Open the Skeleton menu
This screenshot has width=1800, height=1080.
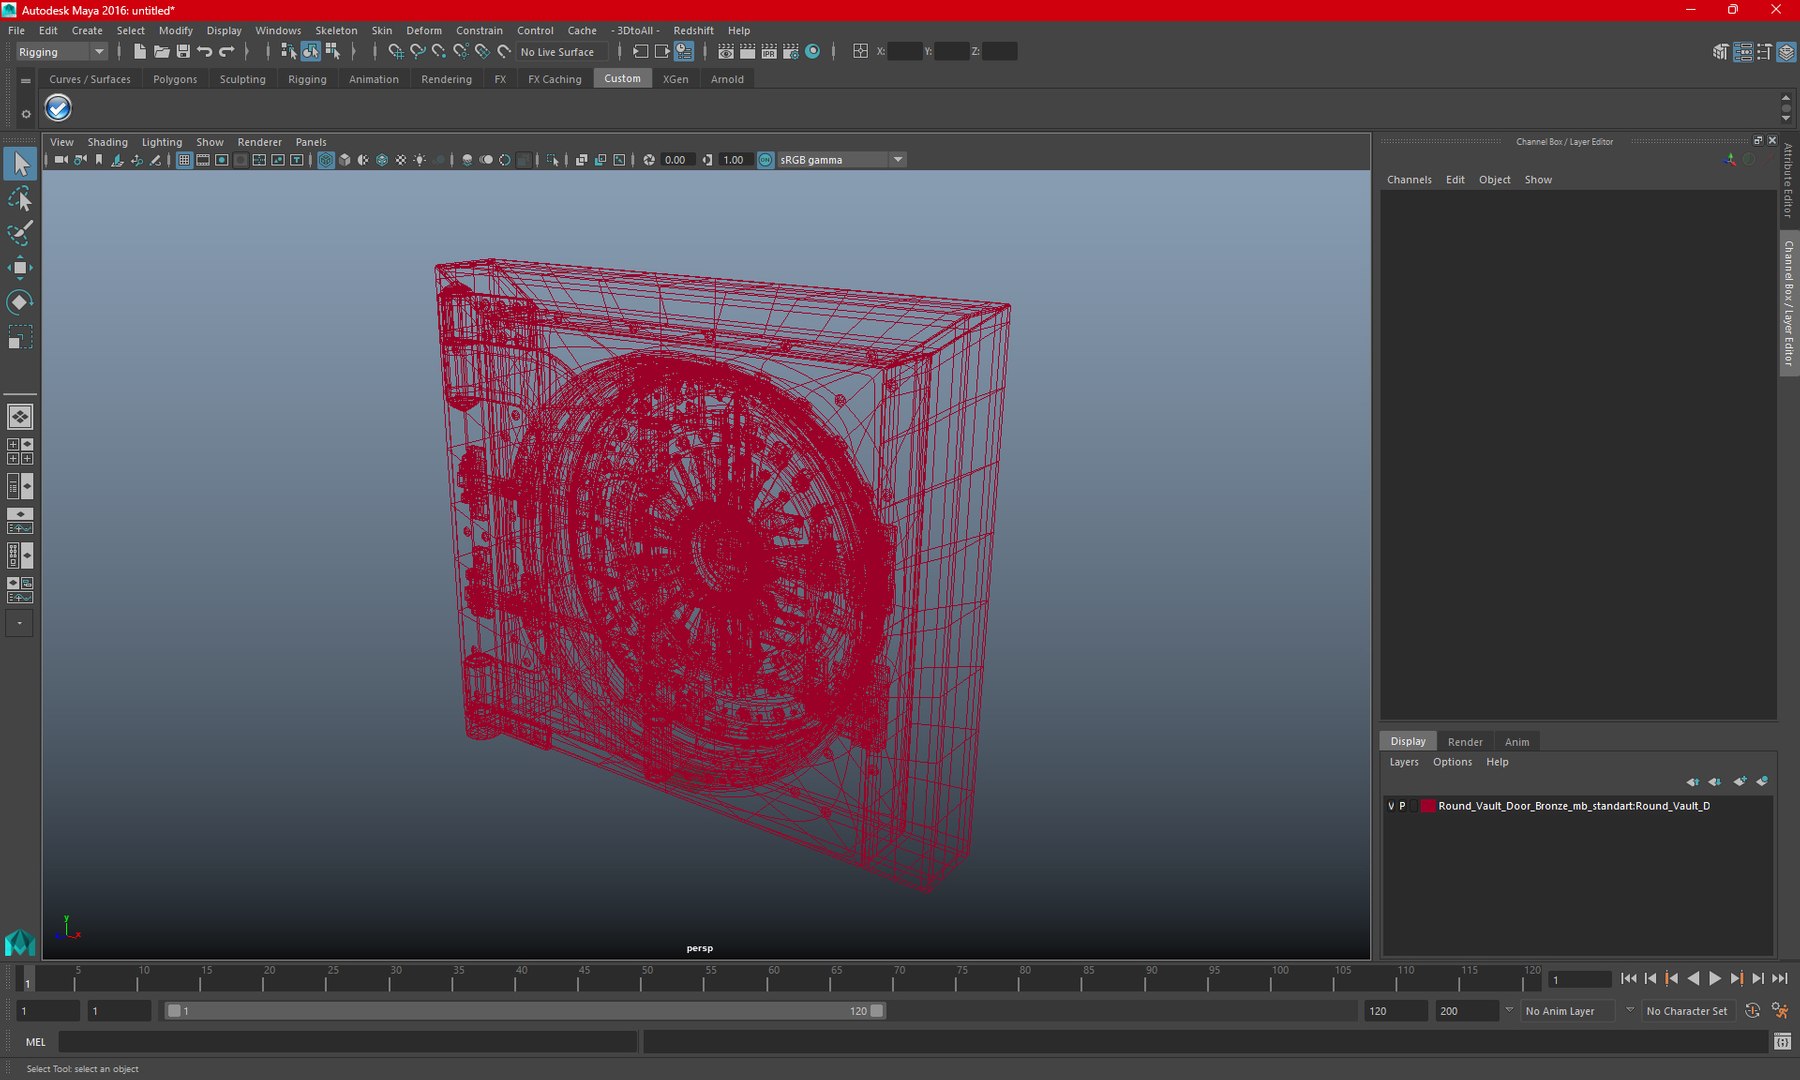coord(336,31)
